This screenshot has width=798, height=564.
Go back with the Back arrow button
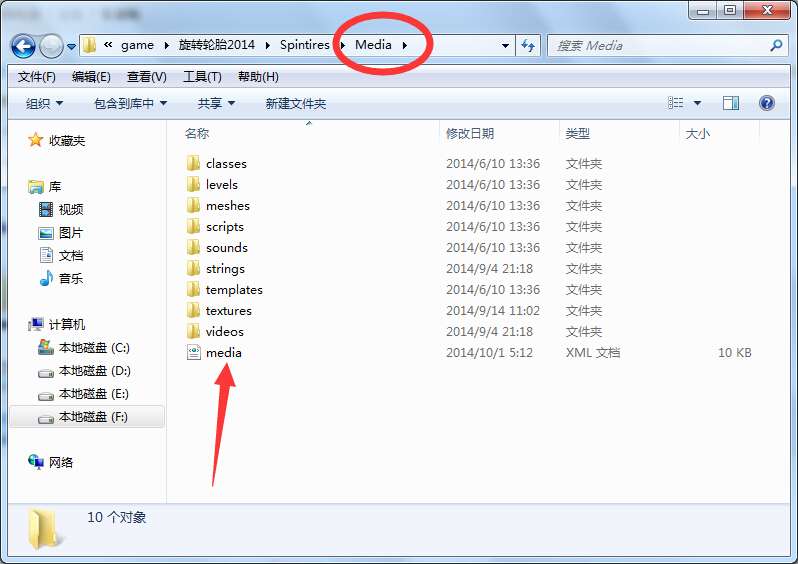point(23,46)
